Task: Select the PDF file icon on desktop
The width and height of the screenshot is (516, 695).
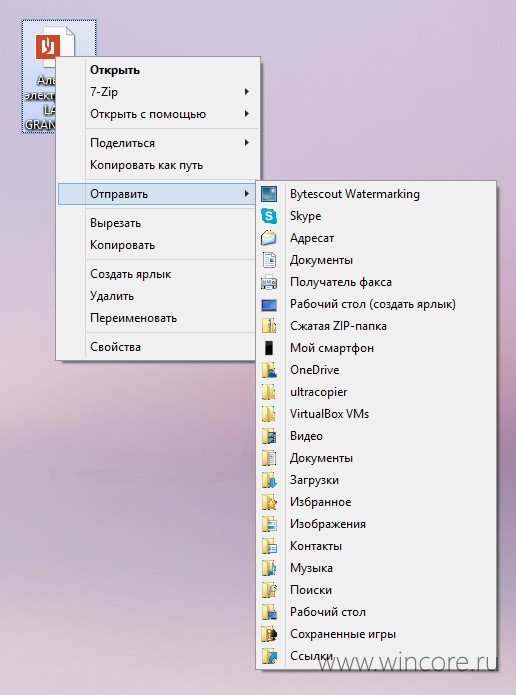Action: (55, 46)
